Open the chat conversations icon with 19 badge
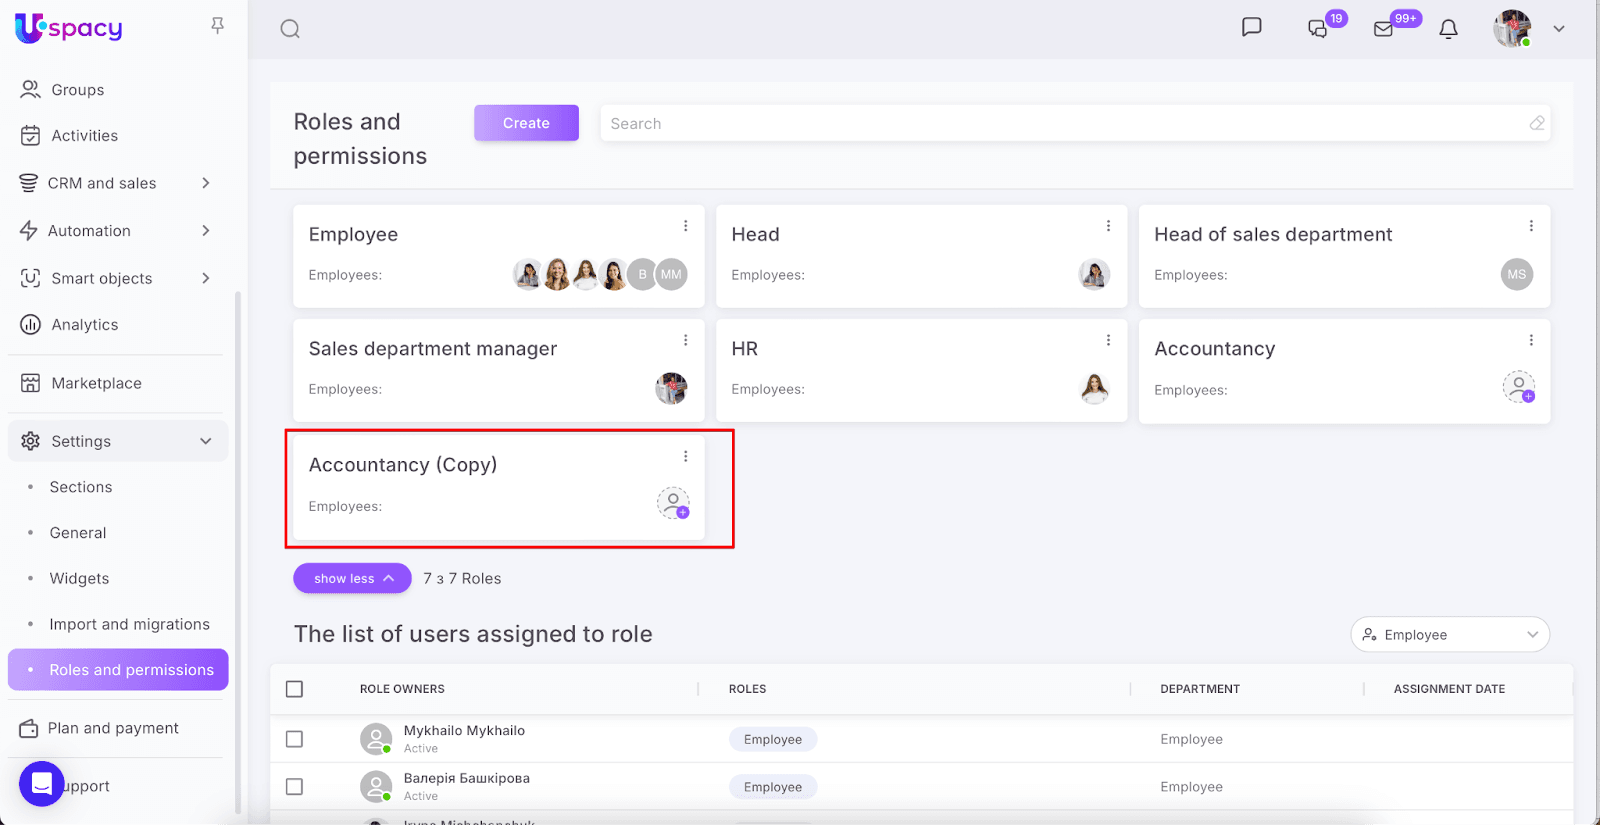The image size is (1600, 825). coord(1318,29)
